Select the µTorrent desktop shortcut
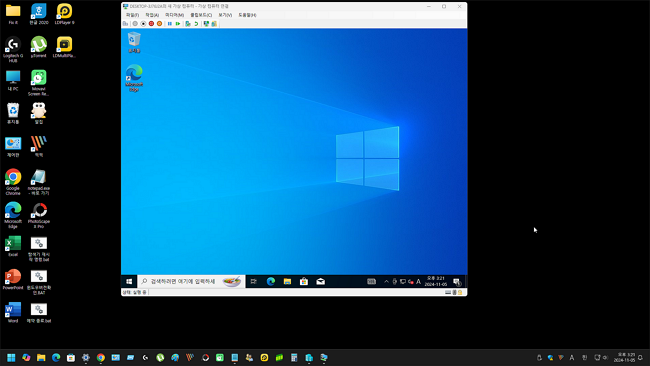This screenshot has width=650, height=366. click(39, 47)
